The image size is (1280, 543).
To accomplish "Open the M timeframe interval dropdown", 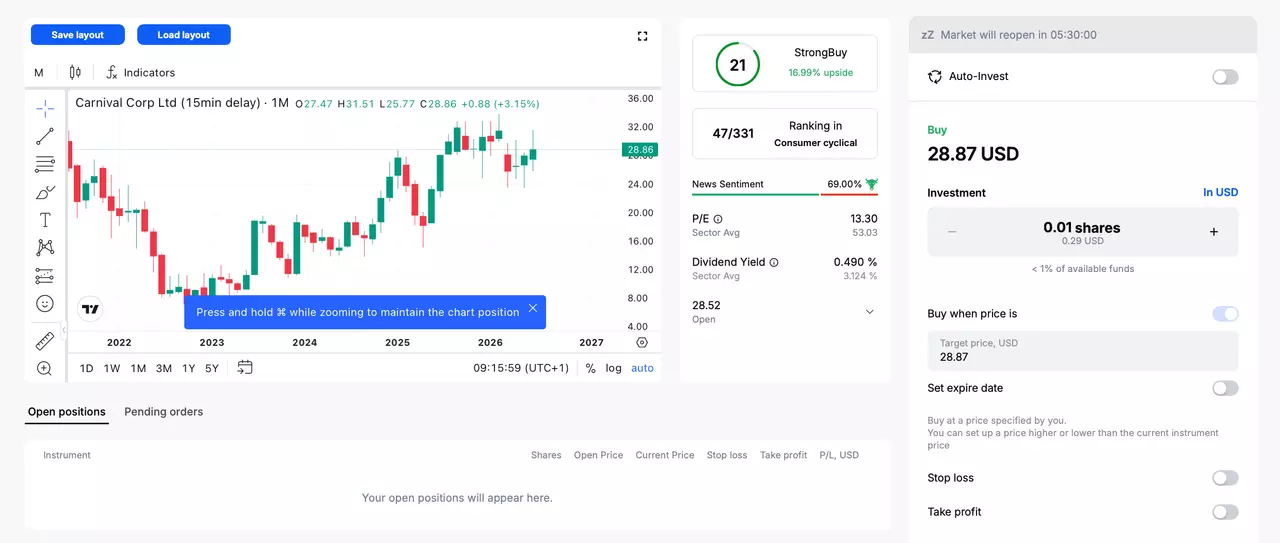I will 39,72.
